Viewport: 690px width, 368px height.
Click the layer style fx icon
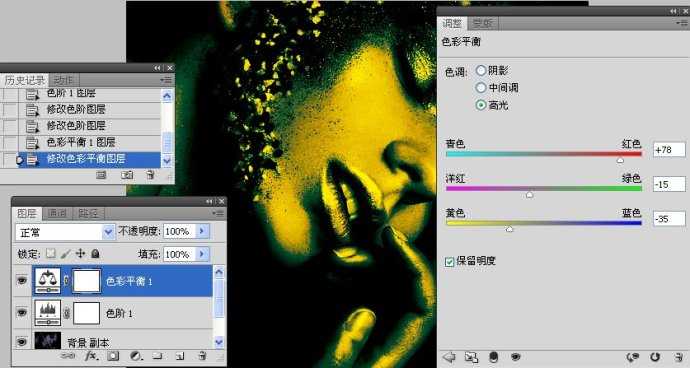91,356
